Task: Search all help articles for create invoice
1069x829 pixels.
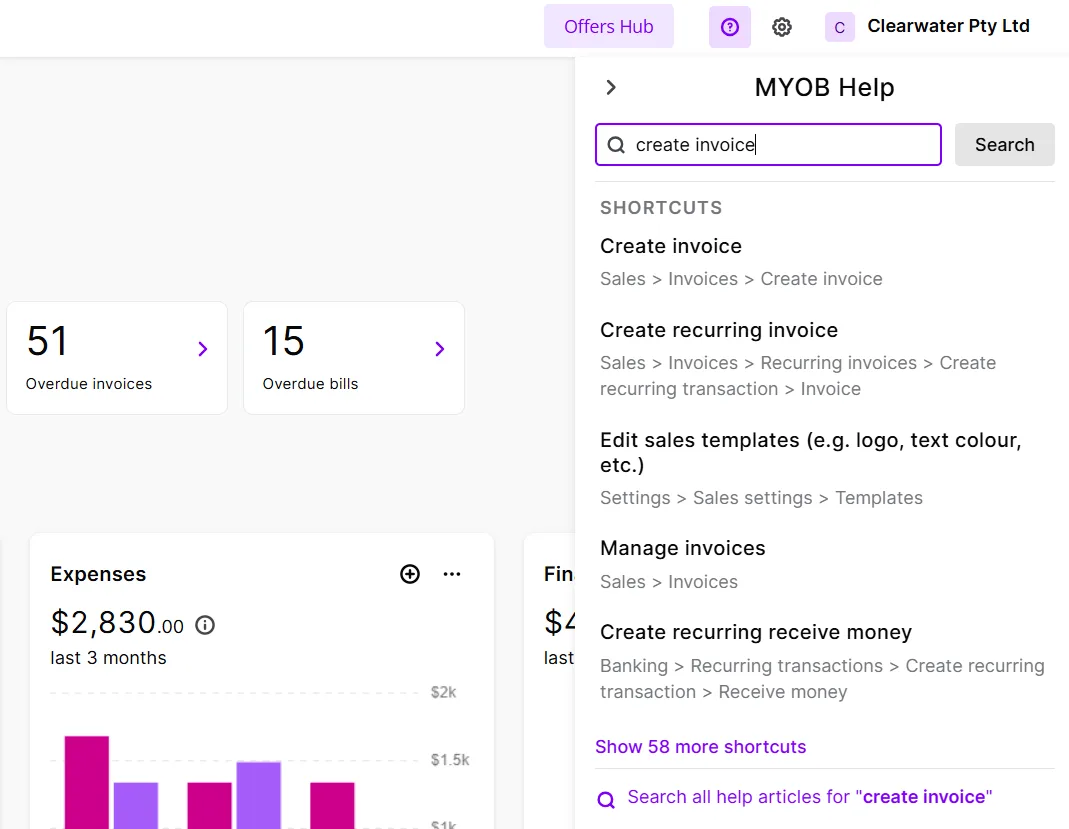Action: click(x=809, y=797)
